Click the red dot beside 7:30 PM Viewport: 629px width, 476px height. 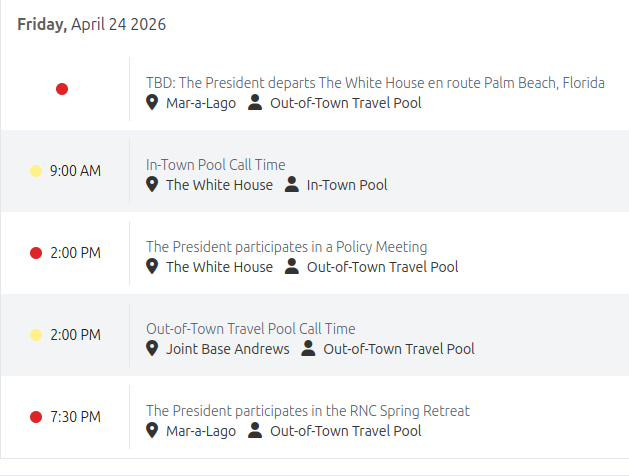coord(36,417)
